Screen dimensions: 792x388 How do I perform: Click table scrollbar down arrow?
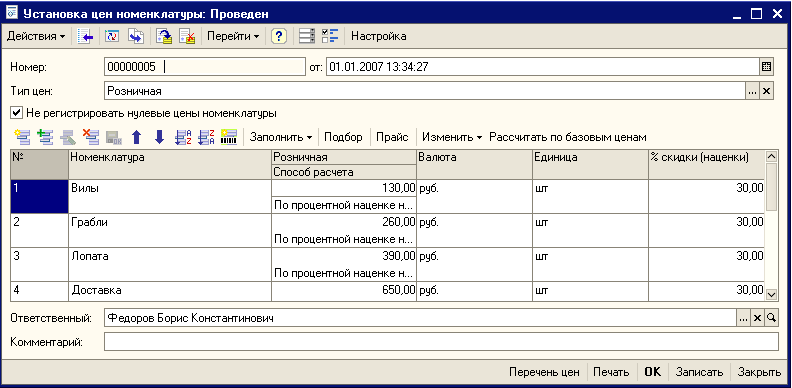(x=771, y=294)
